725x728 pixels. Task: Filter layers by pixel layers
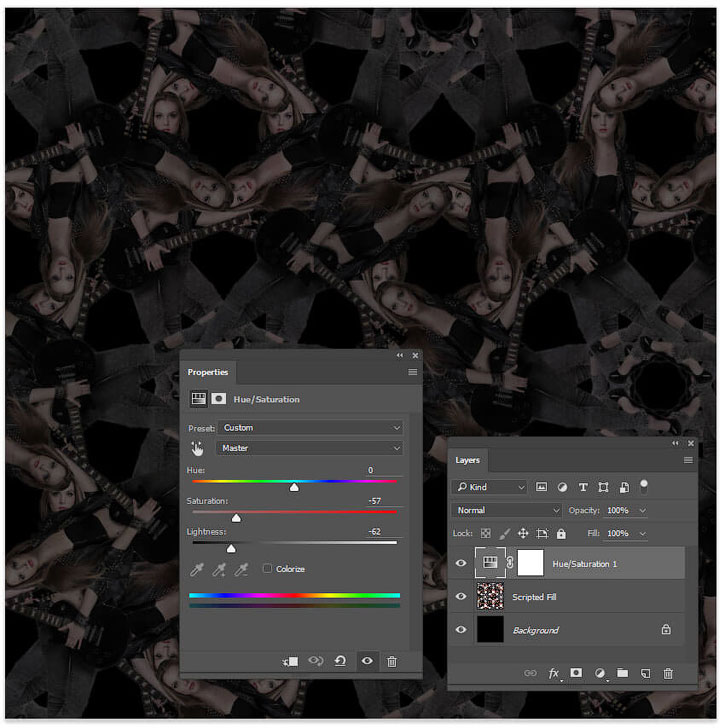click(x=543, y=489)
